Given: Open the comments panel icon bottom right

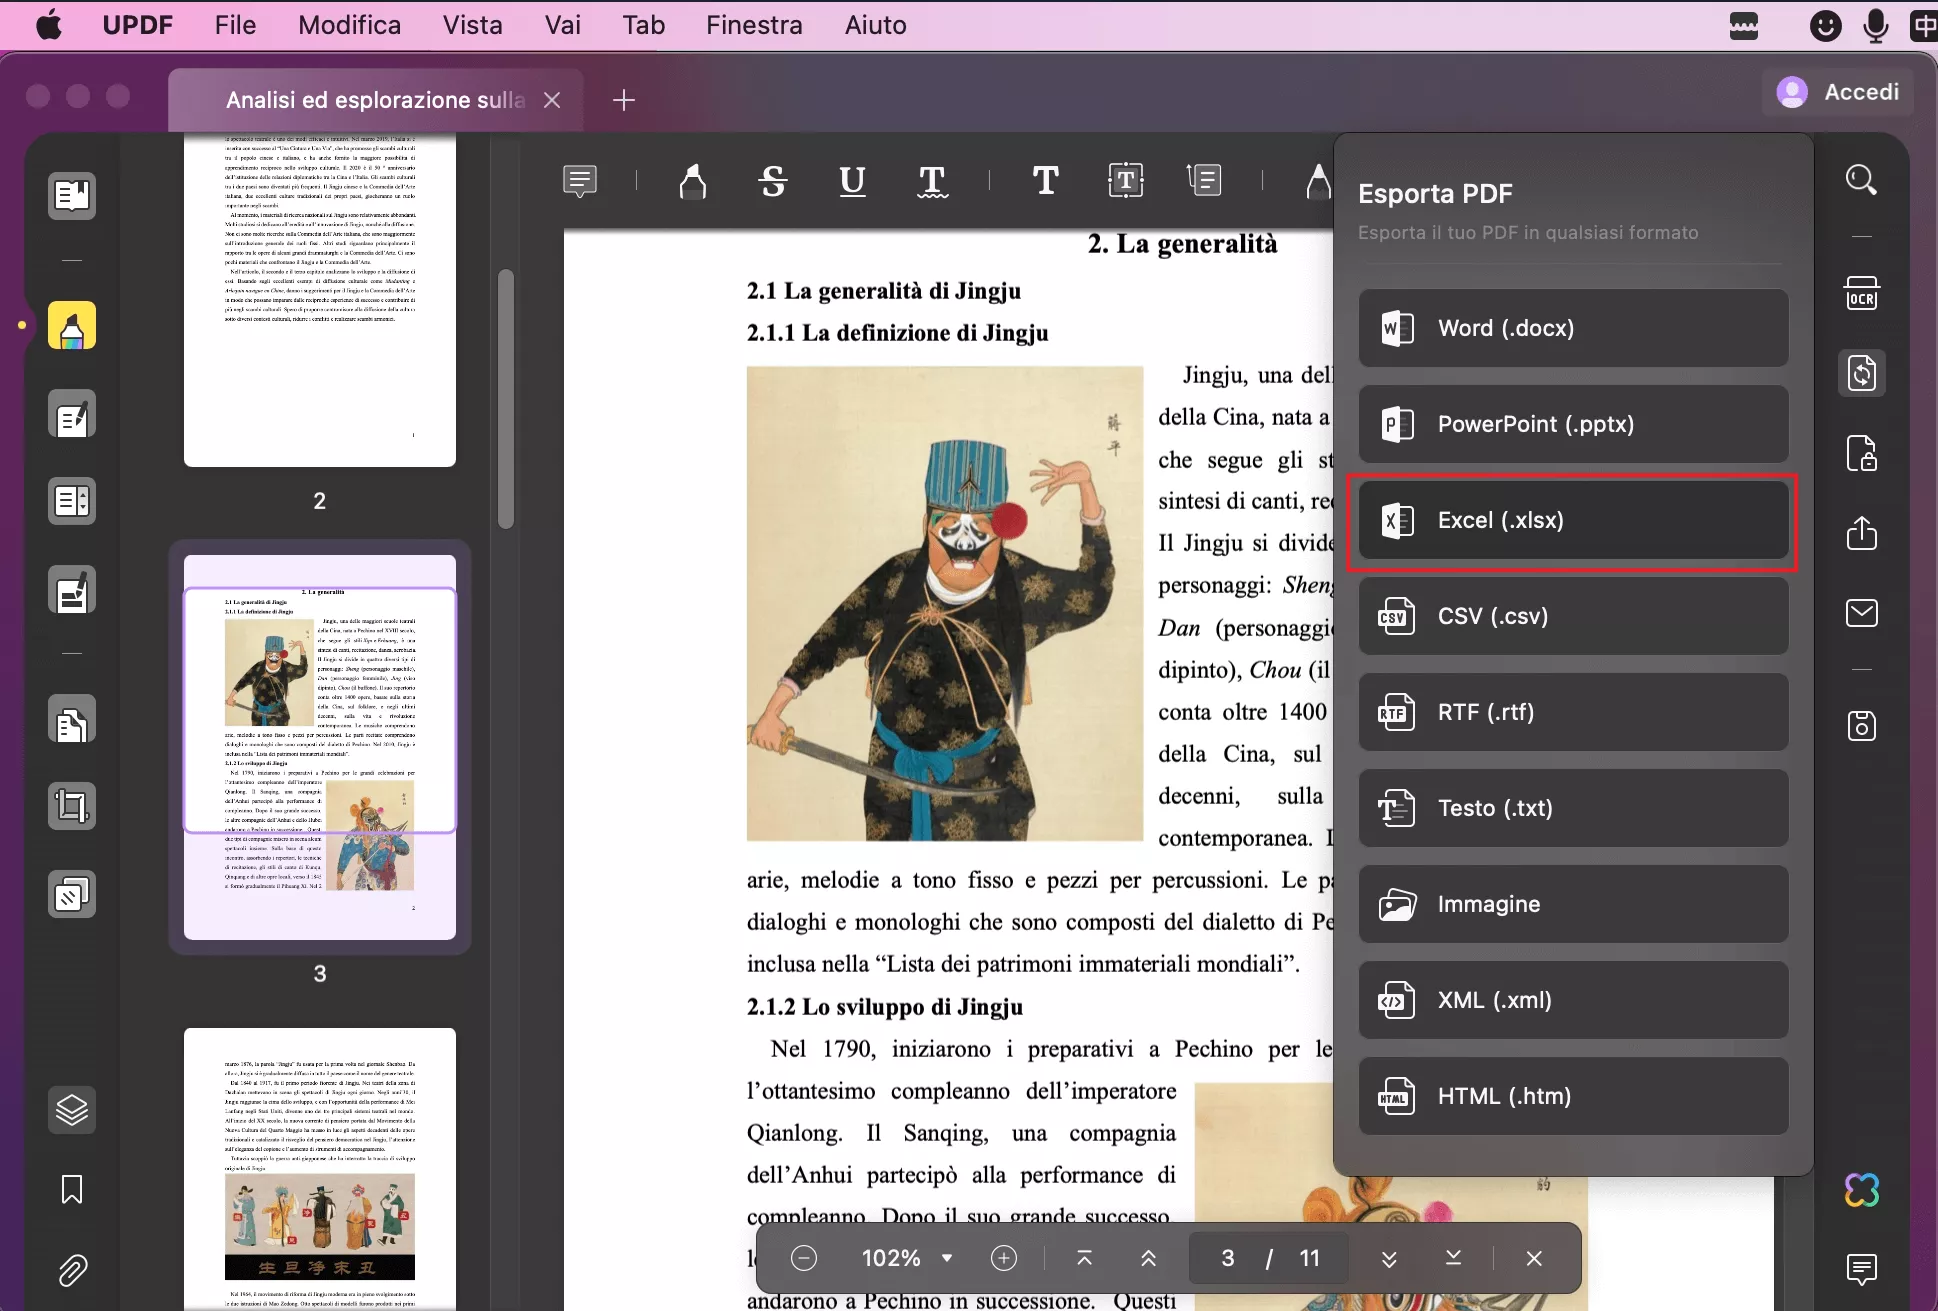Looking at the screenshot, I should 1861,1270.
